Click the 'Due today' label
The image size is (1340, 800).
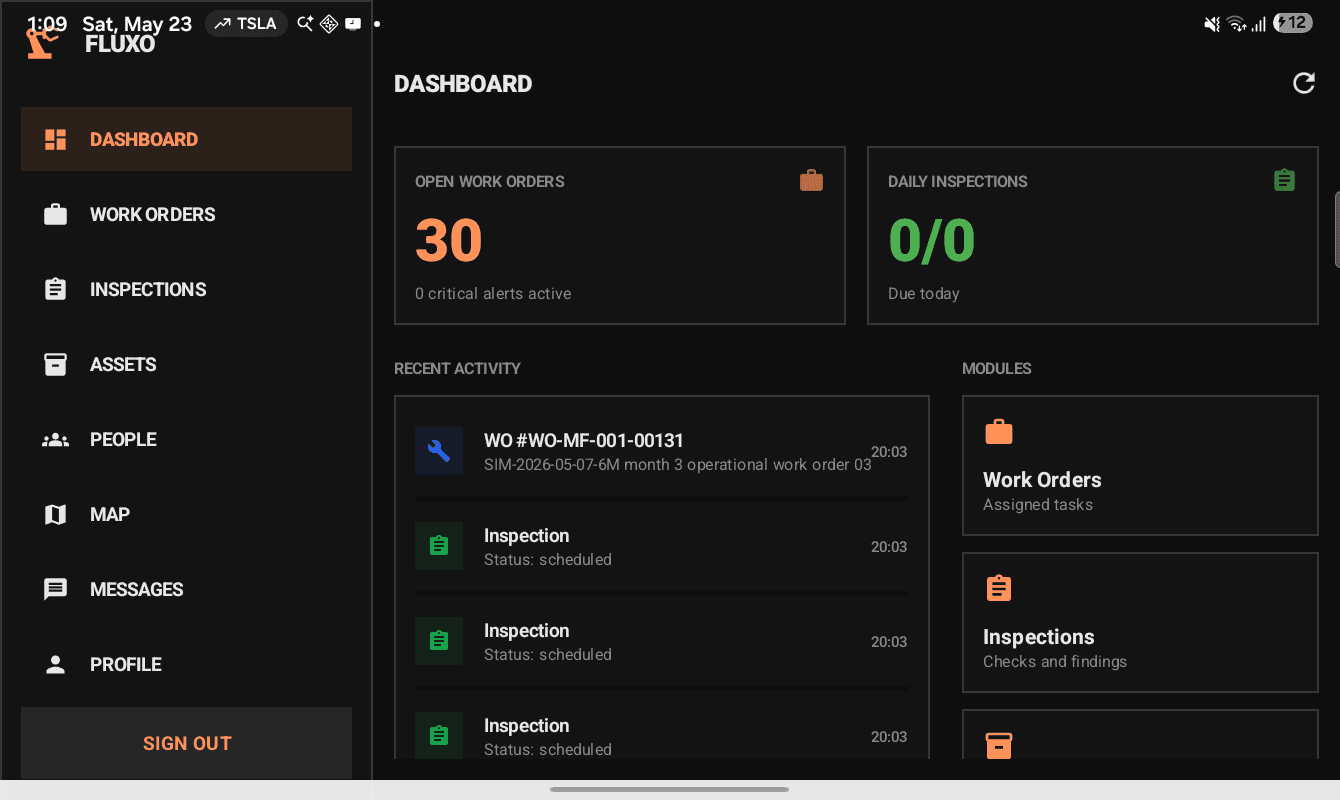[x=924, y=294]
